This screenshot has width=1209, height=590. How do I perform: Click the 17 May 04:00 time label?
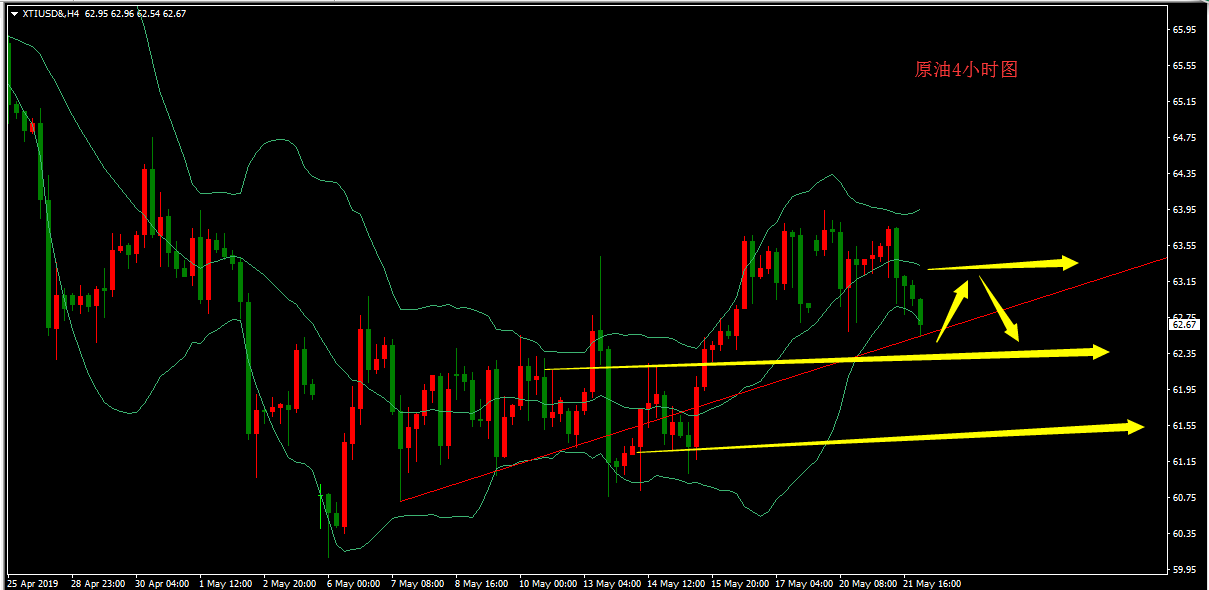click(x=804, y=583)
